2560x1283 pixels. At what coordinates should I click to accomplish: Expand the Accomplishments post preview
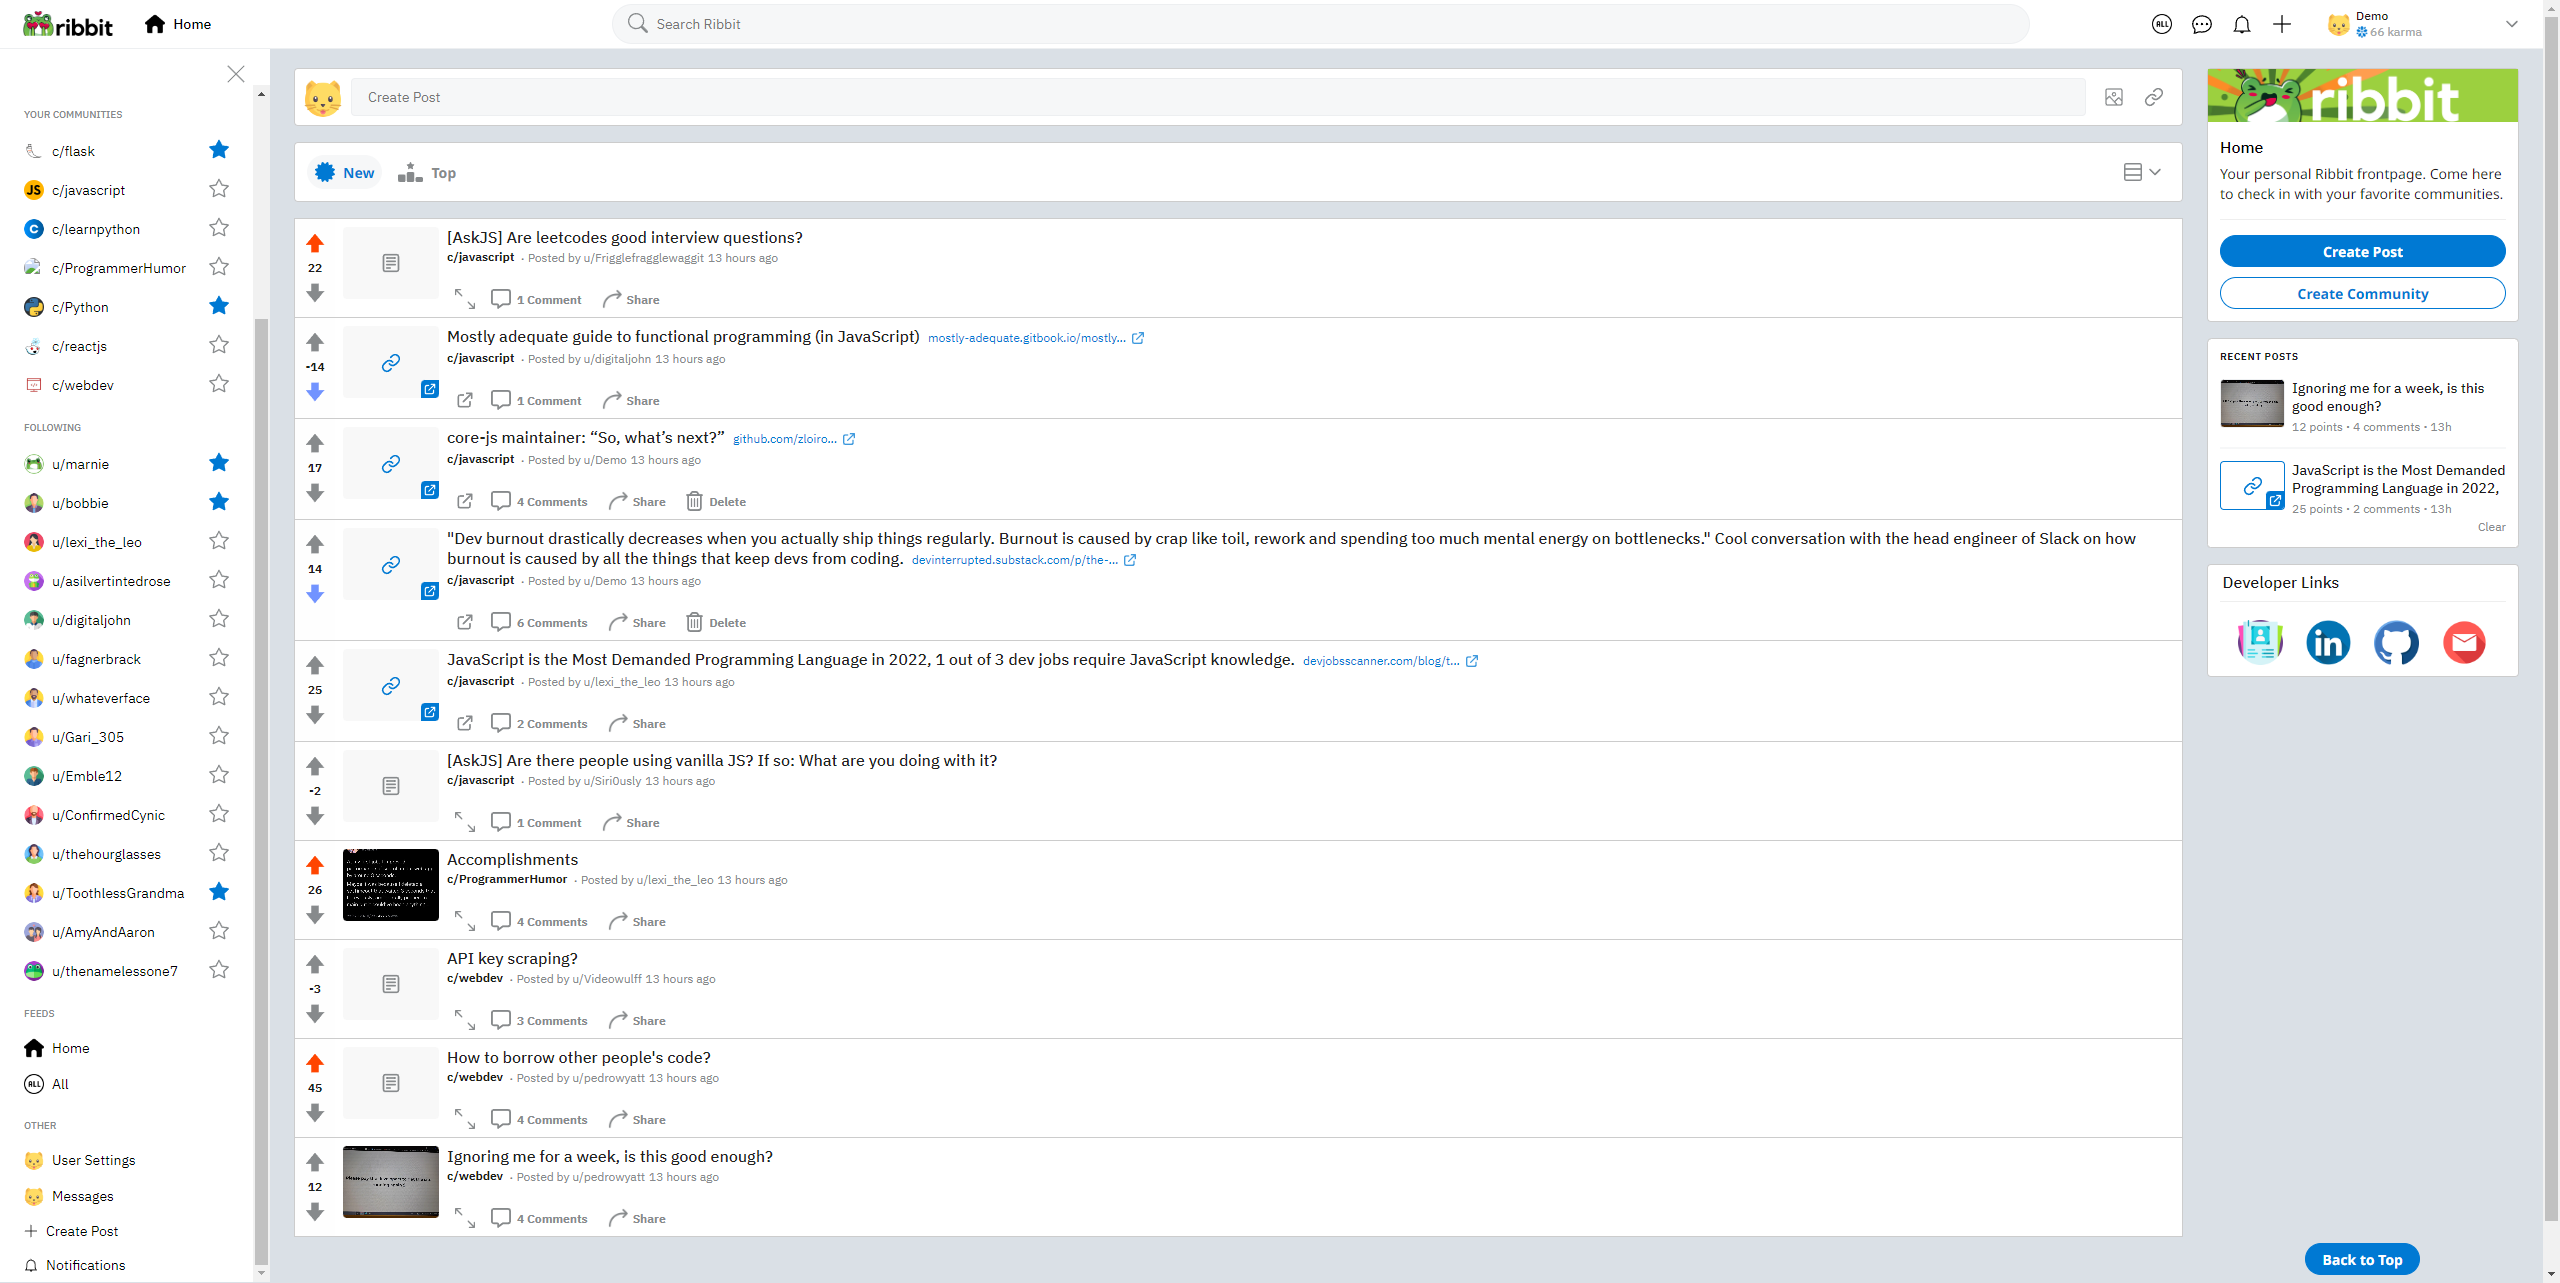pos(465,921)
